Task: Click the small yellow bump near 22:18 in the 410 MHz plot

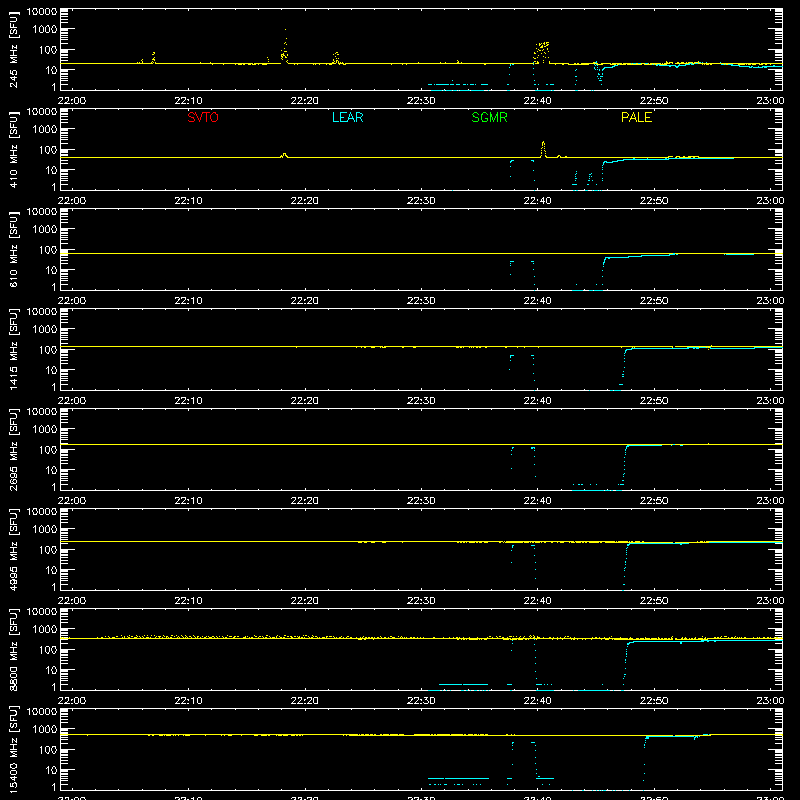Action: [284, 155]
